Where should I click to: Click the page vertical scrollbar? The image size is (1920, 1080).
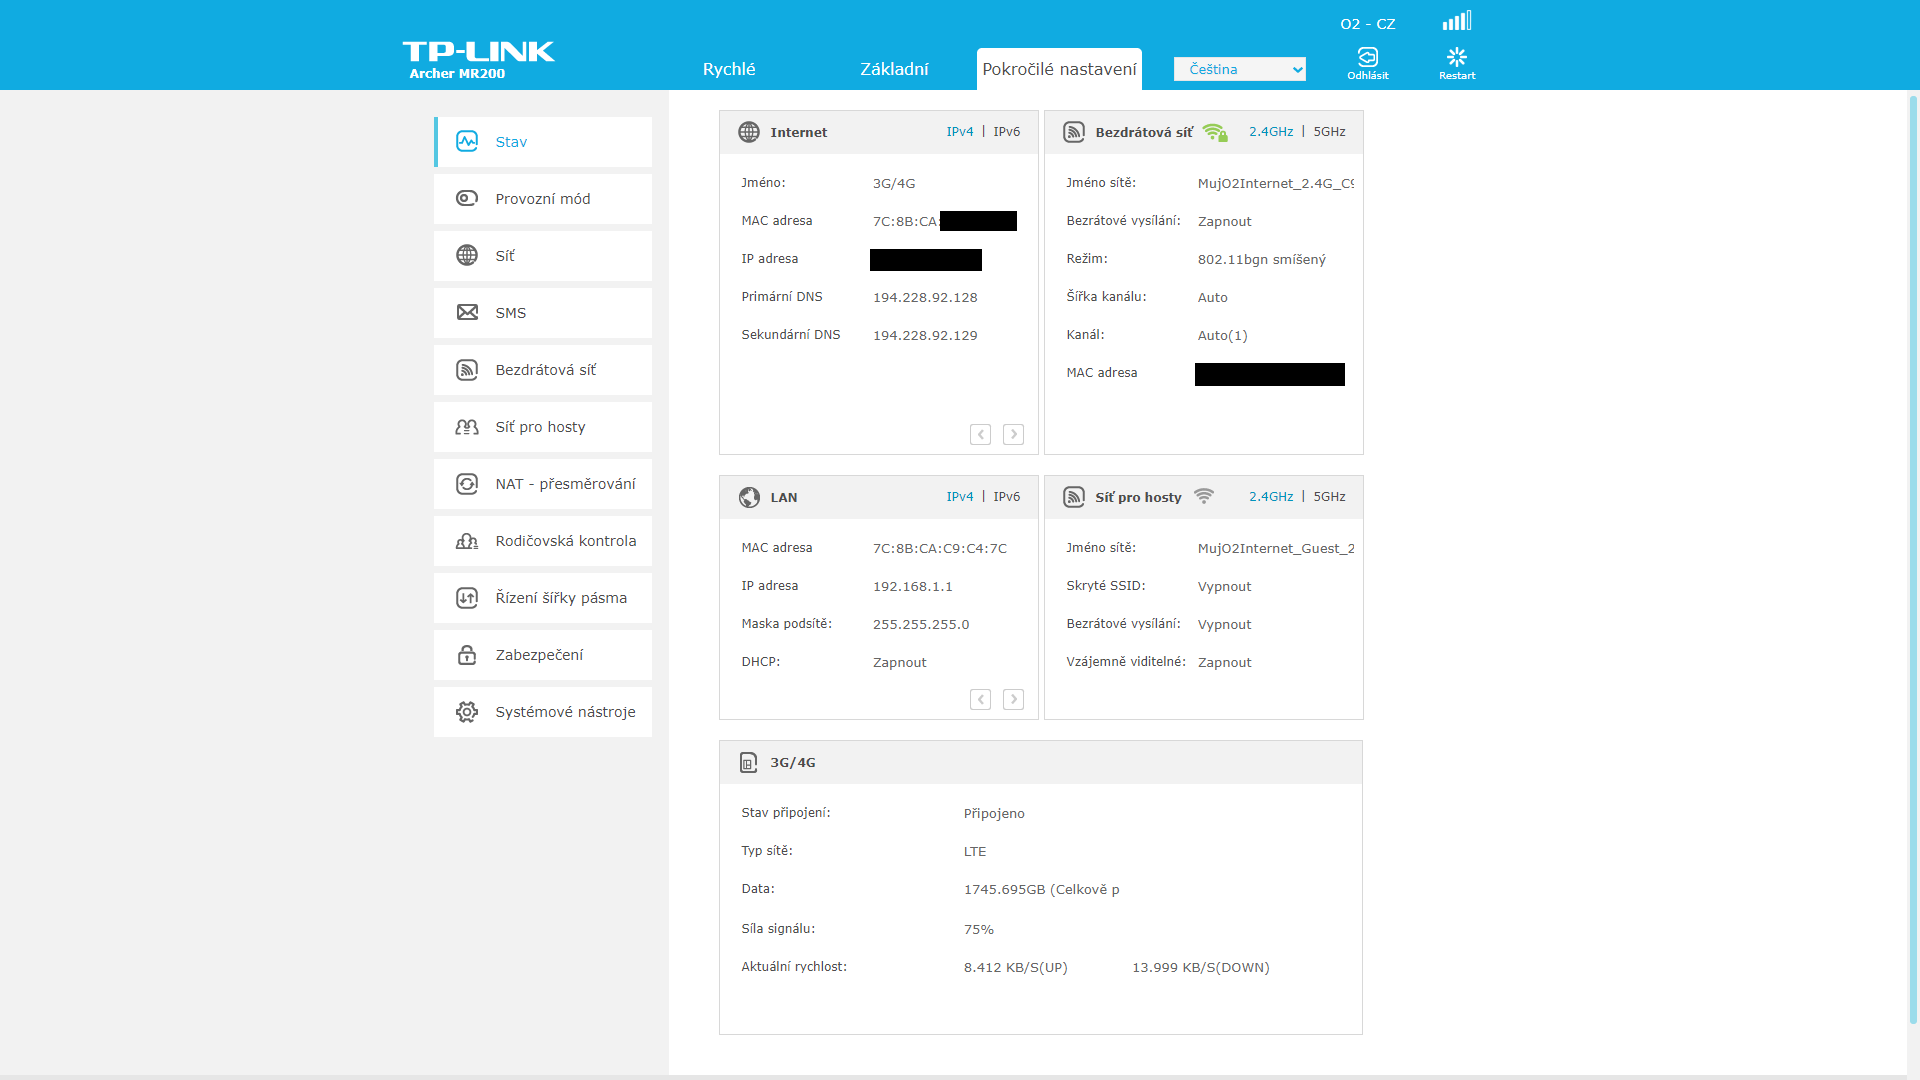tap(1913, 560)
